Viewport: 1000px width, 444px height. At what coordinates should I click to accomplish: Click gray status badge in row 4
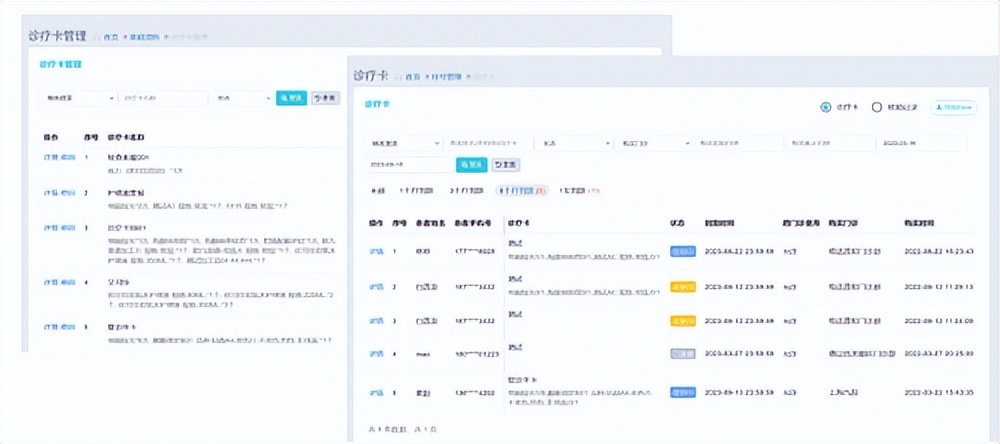pos(682,353)
